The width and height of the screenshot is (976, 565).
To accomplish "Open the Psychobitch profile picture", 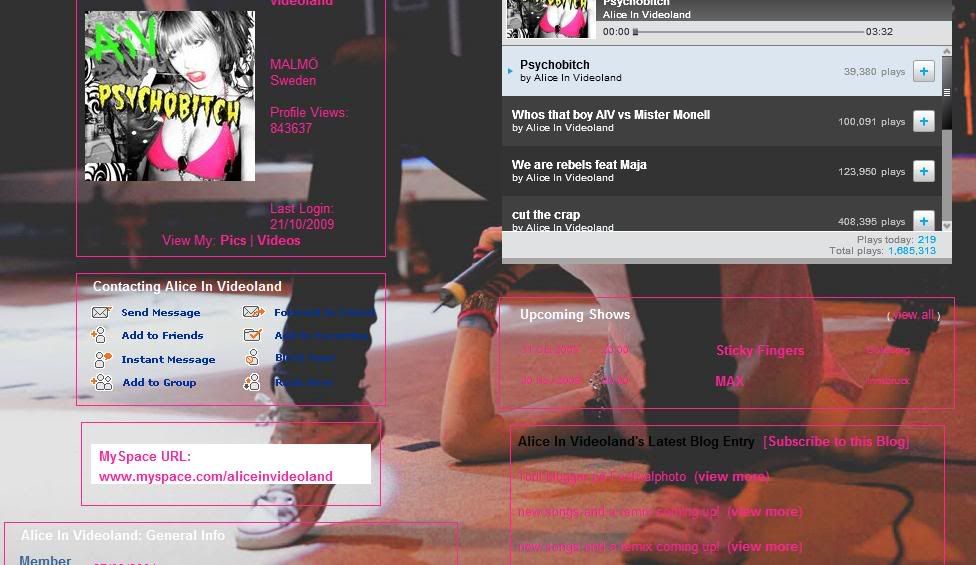I will pos(170,96).
